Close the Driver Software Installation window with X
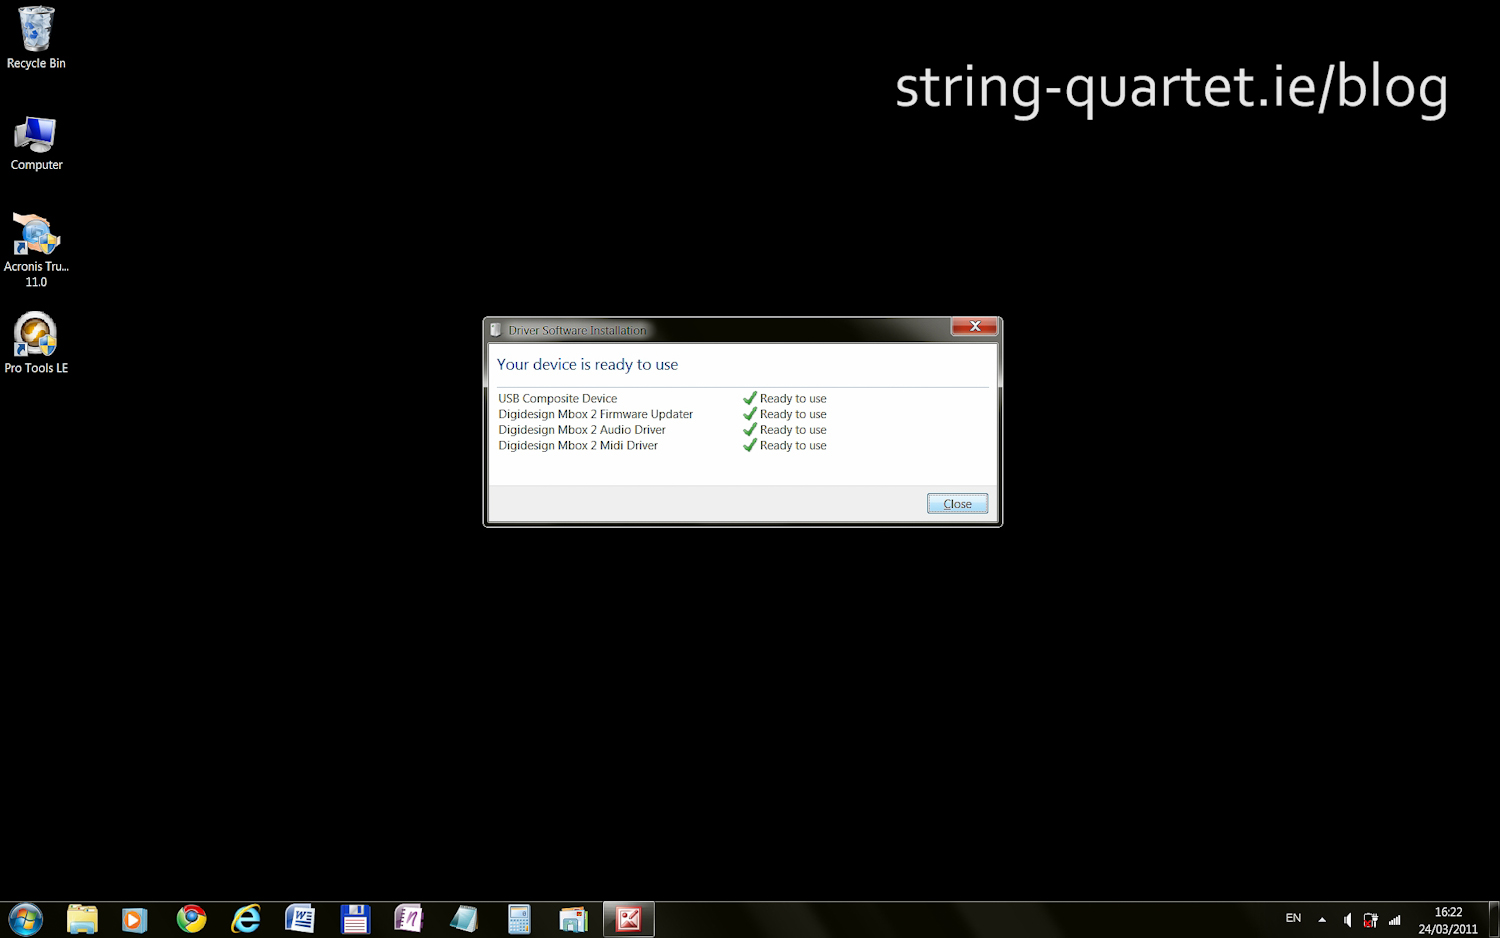Viewport: 1500px width, 938px height. tap(974, 326)
